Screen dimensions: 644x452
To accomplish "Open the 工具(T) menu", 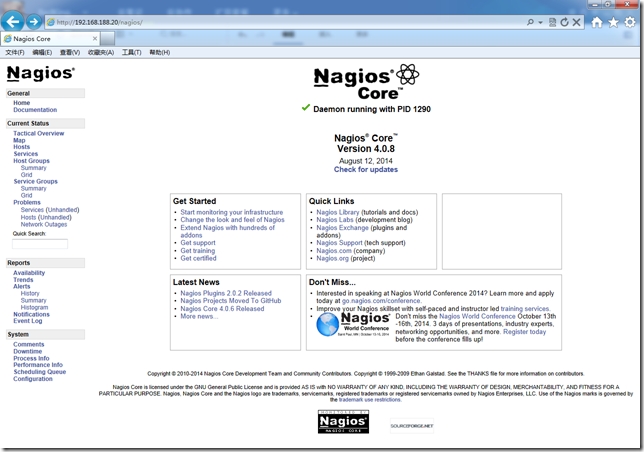I will (x=131, y=53).
